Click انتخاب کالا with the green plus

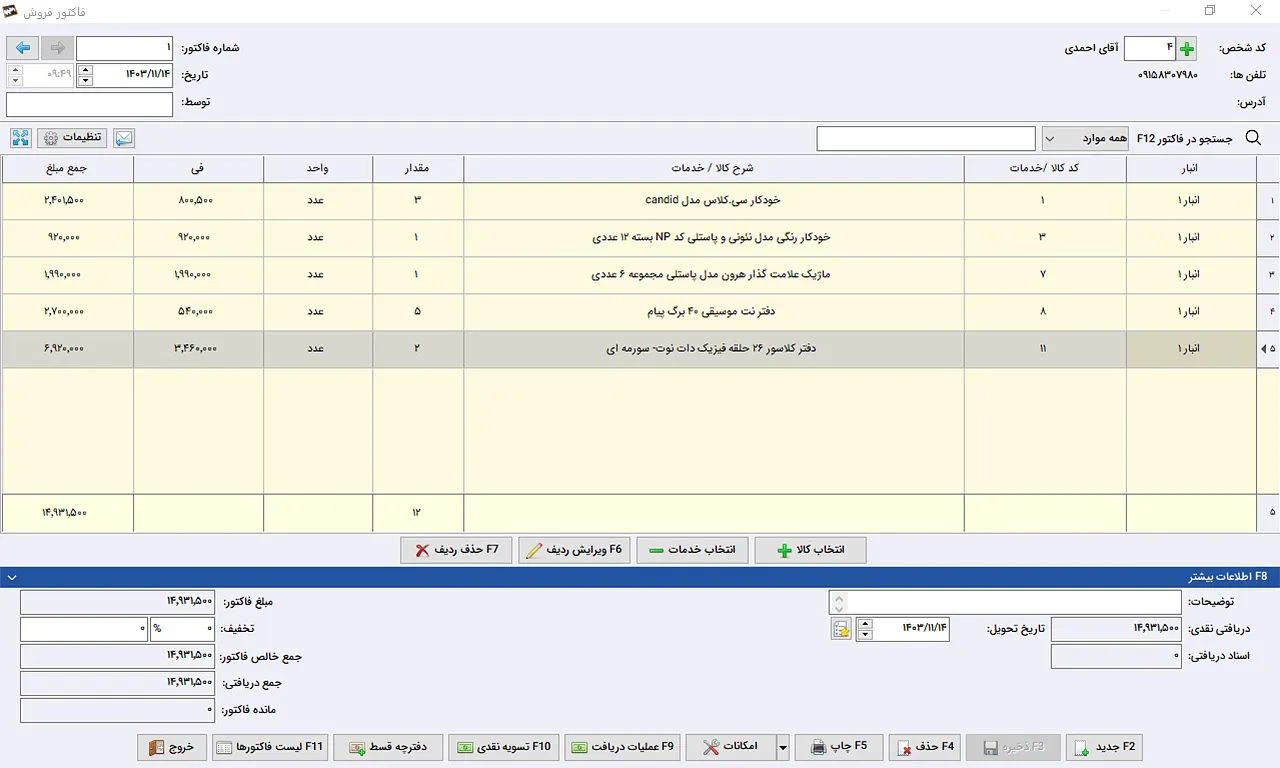point(810,550)
